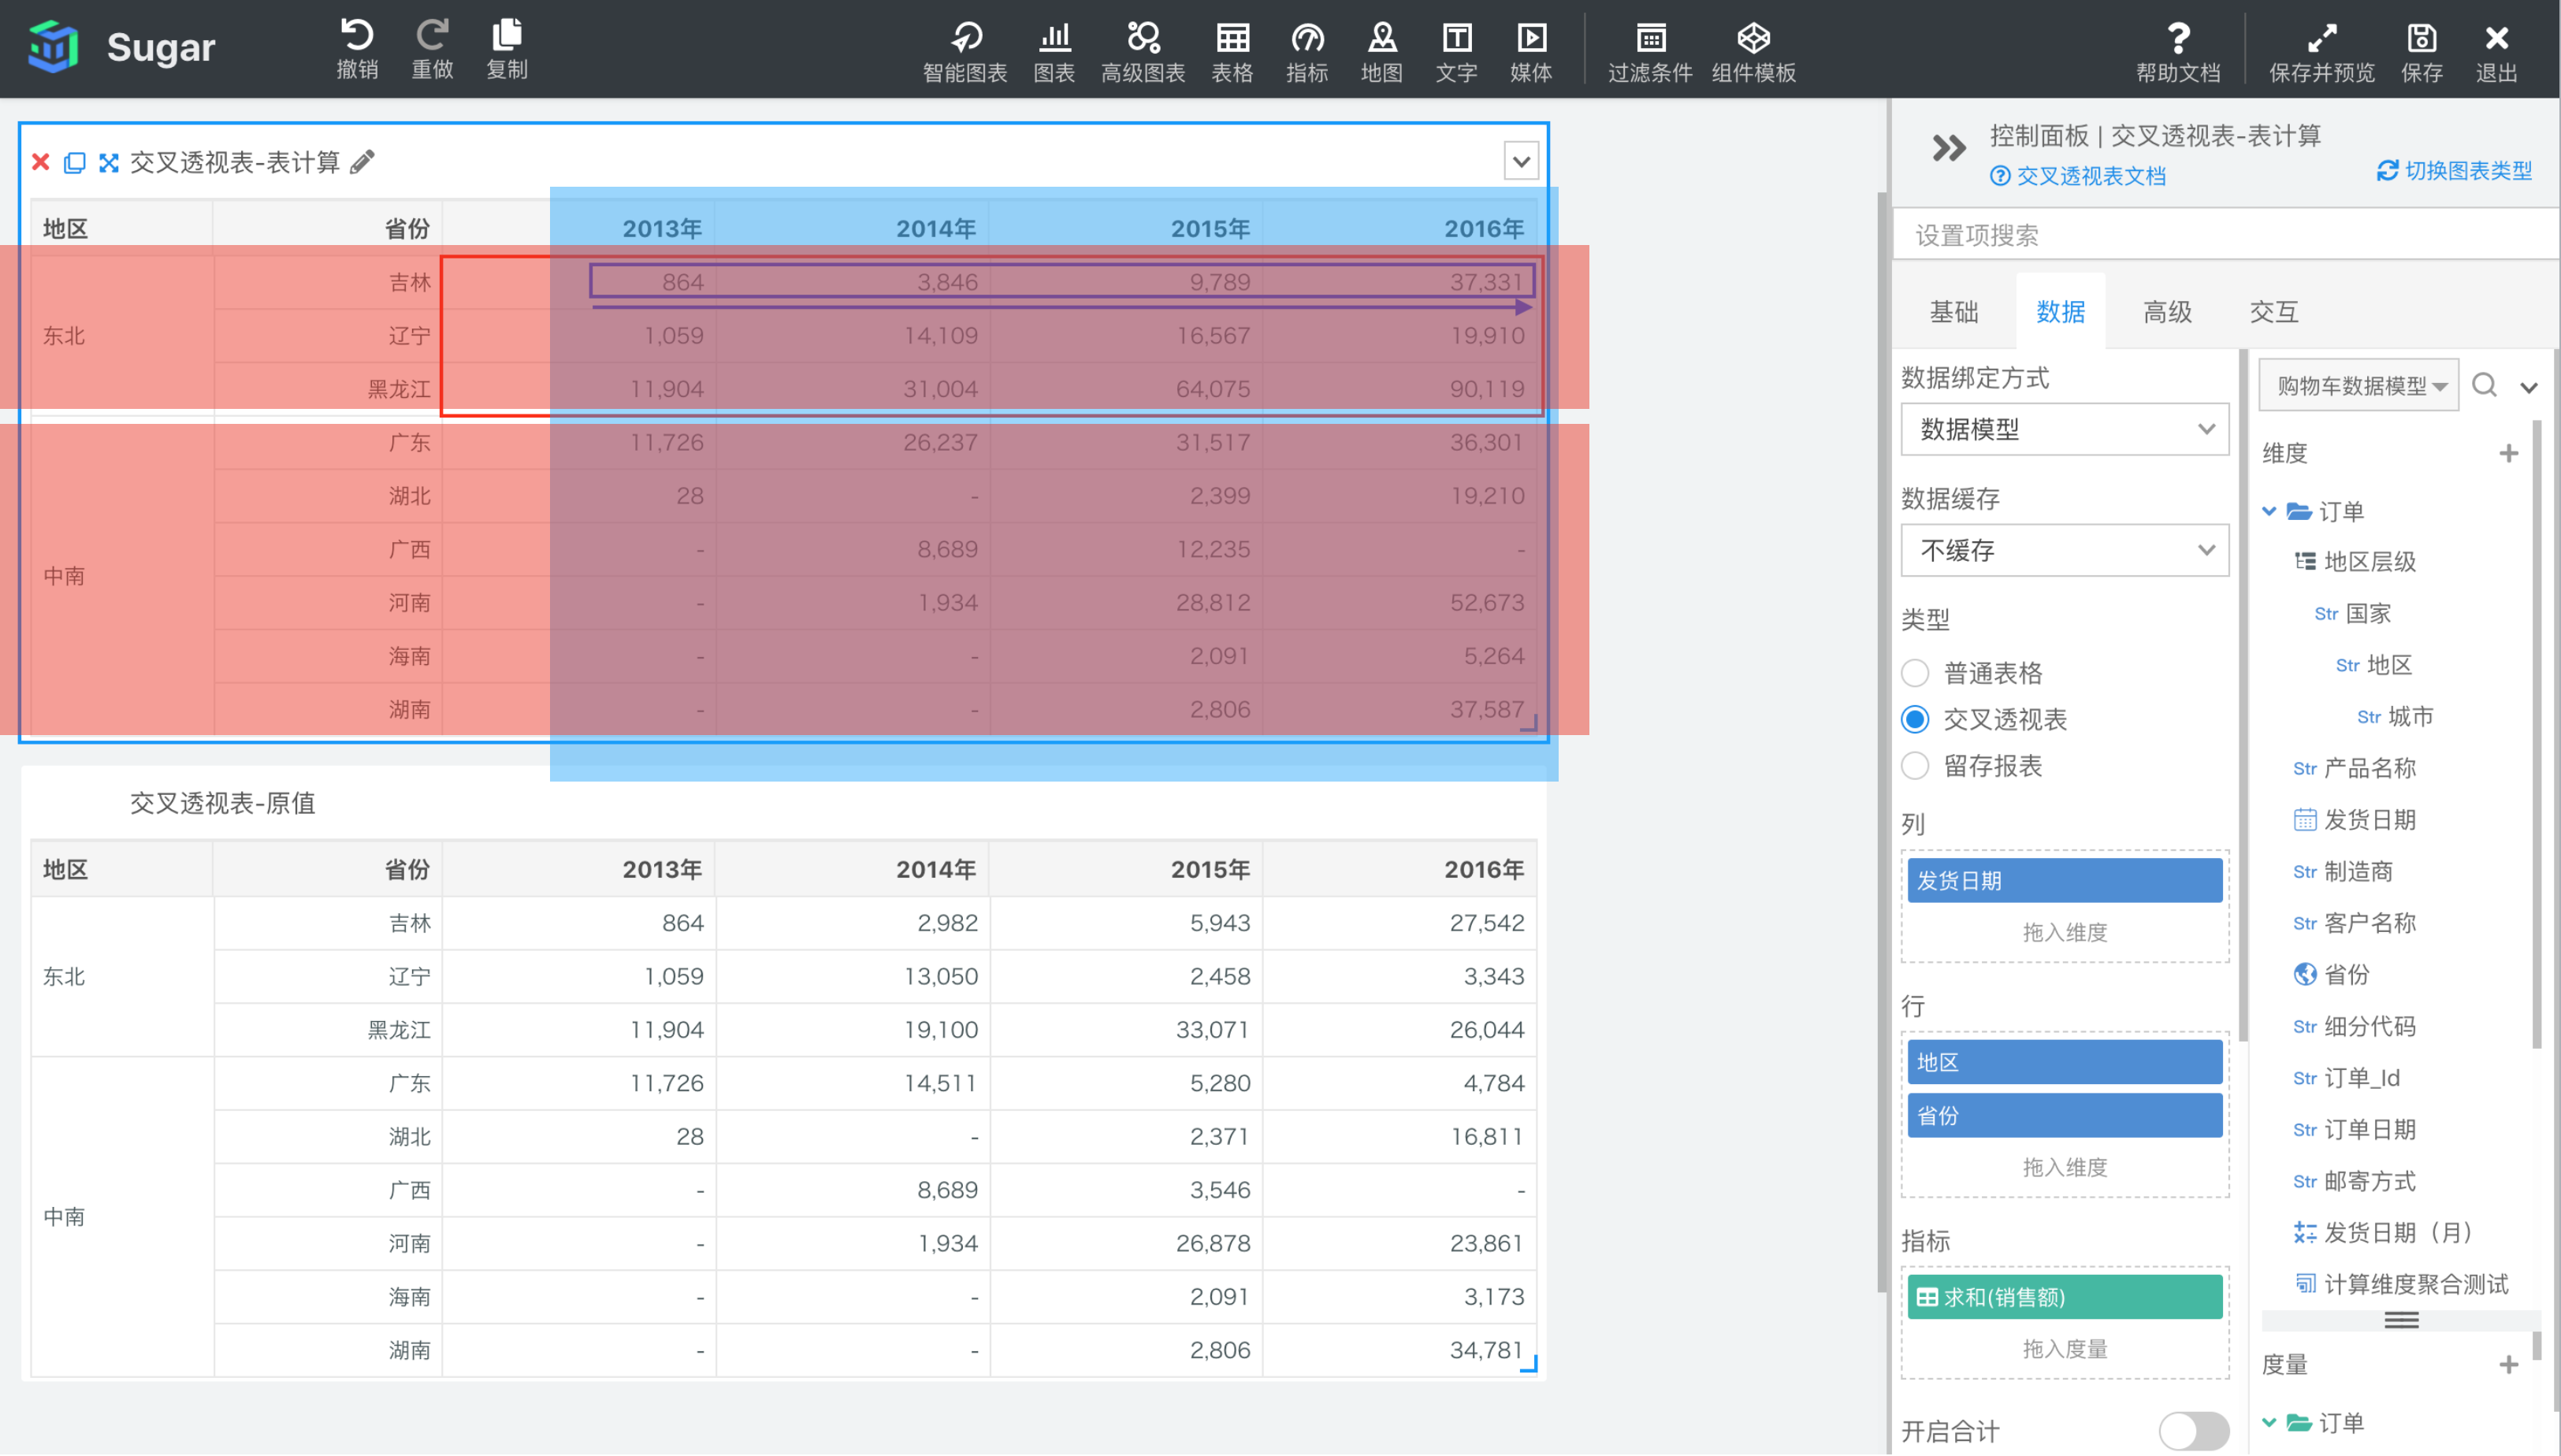This screenshot has height=1456, width=2561.
Task: Click the 退出 exit icon
Action: [2496, 52]
